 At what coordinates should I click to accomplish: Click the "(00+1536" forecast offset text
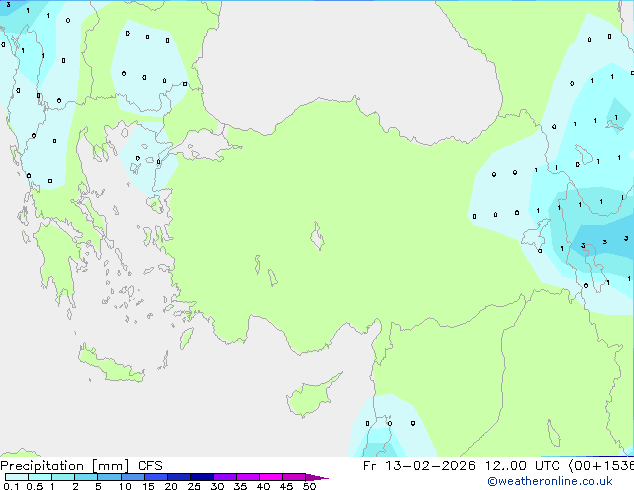(602, 466)
